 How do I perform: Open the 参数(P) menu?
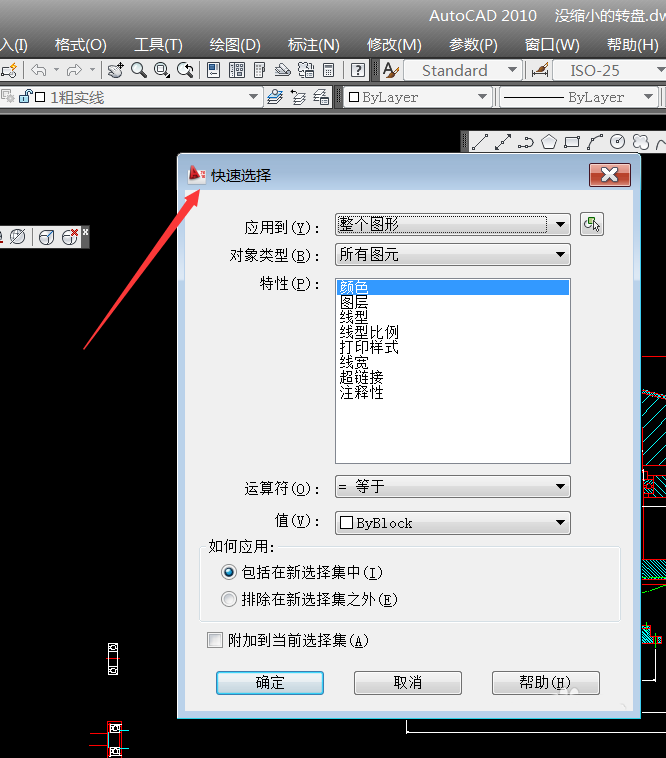coord(473,45)
